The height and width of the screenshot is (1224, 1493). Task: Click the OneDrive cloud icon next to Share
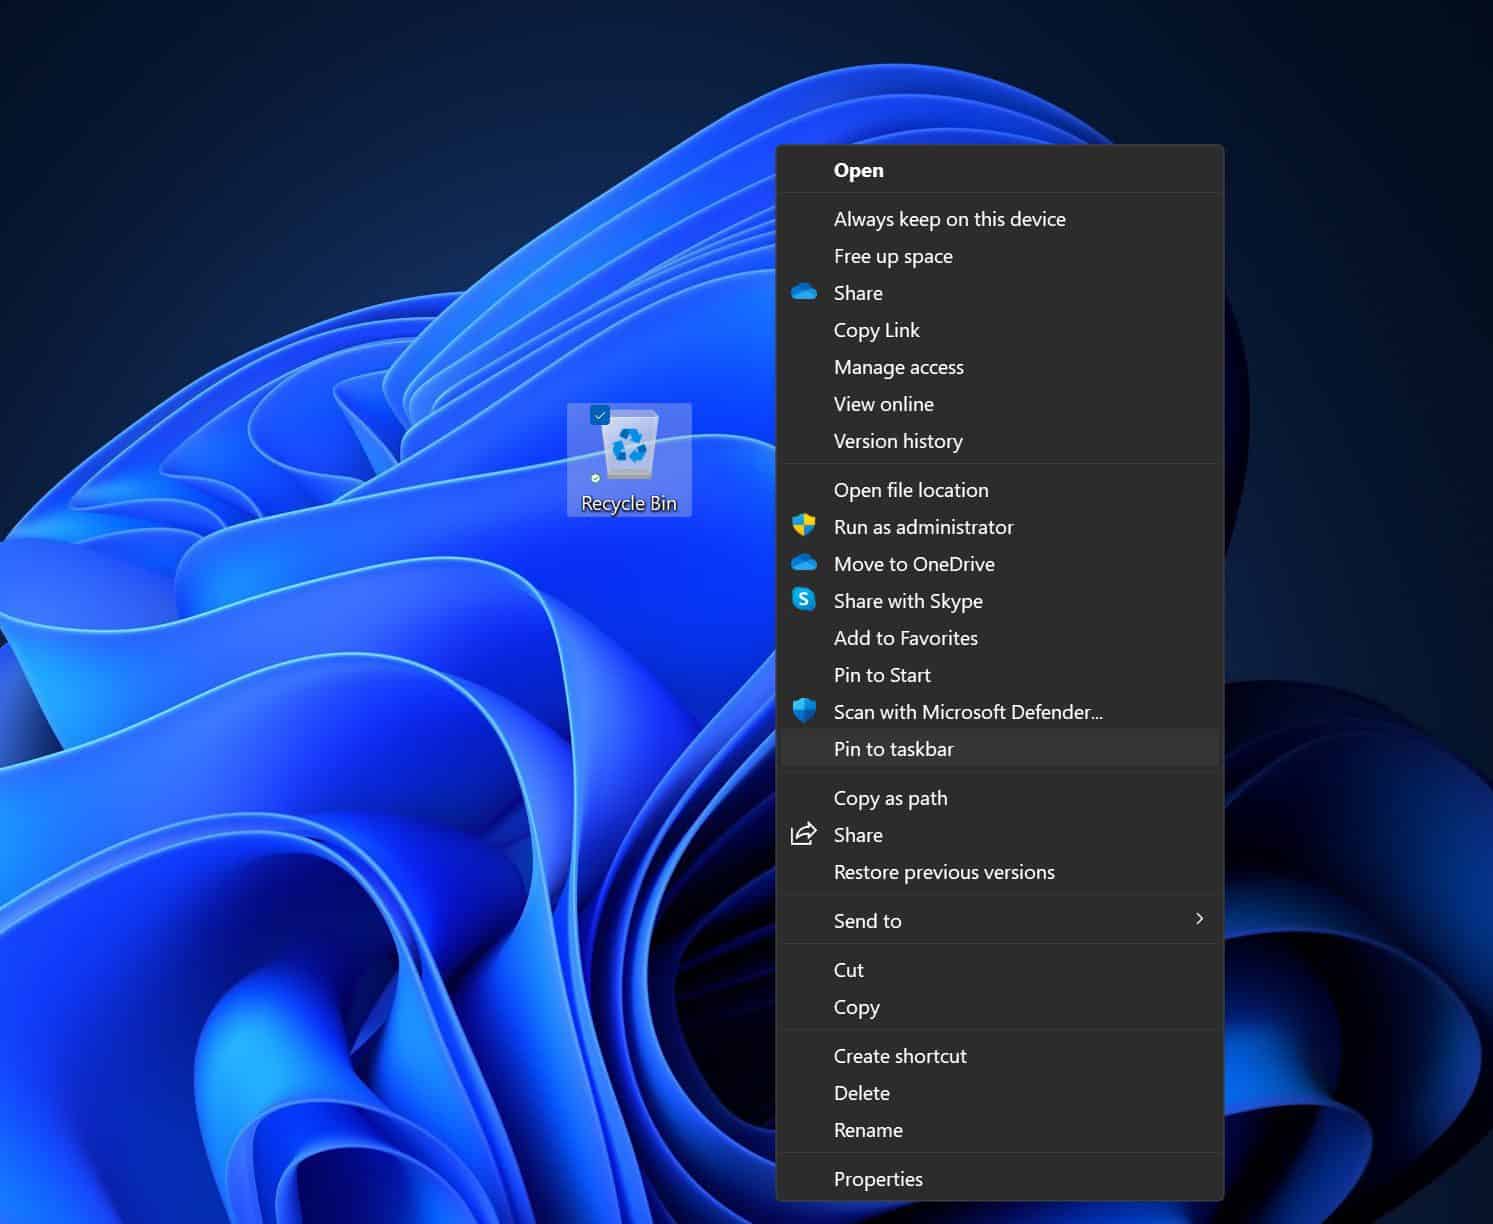805,292
